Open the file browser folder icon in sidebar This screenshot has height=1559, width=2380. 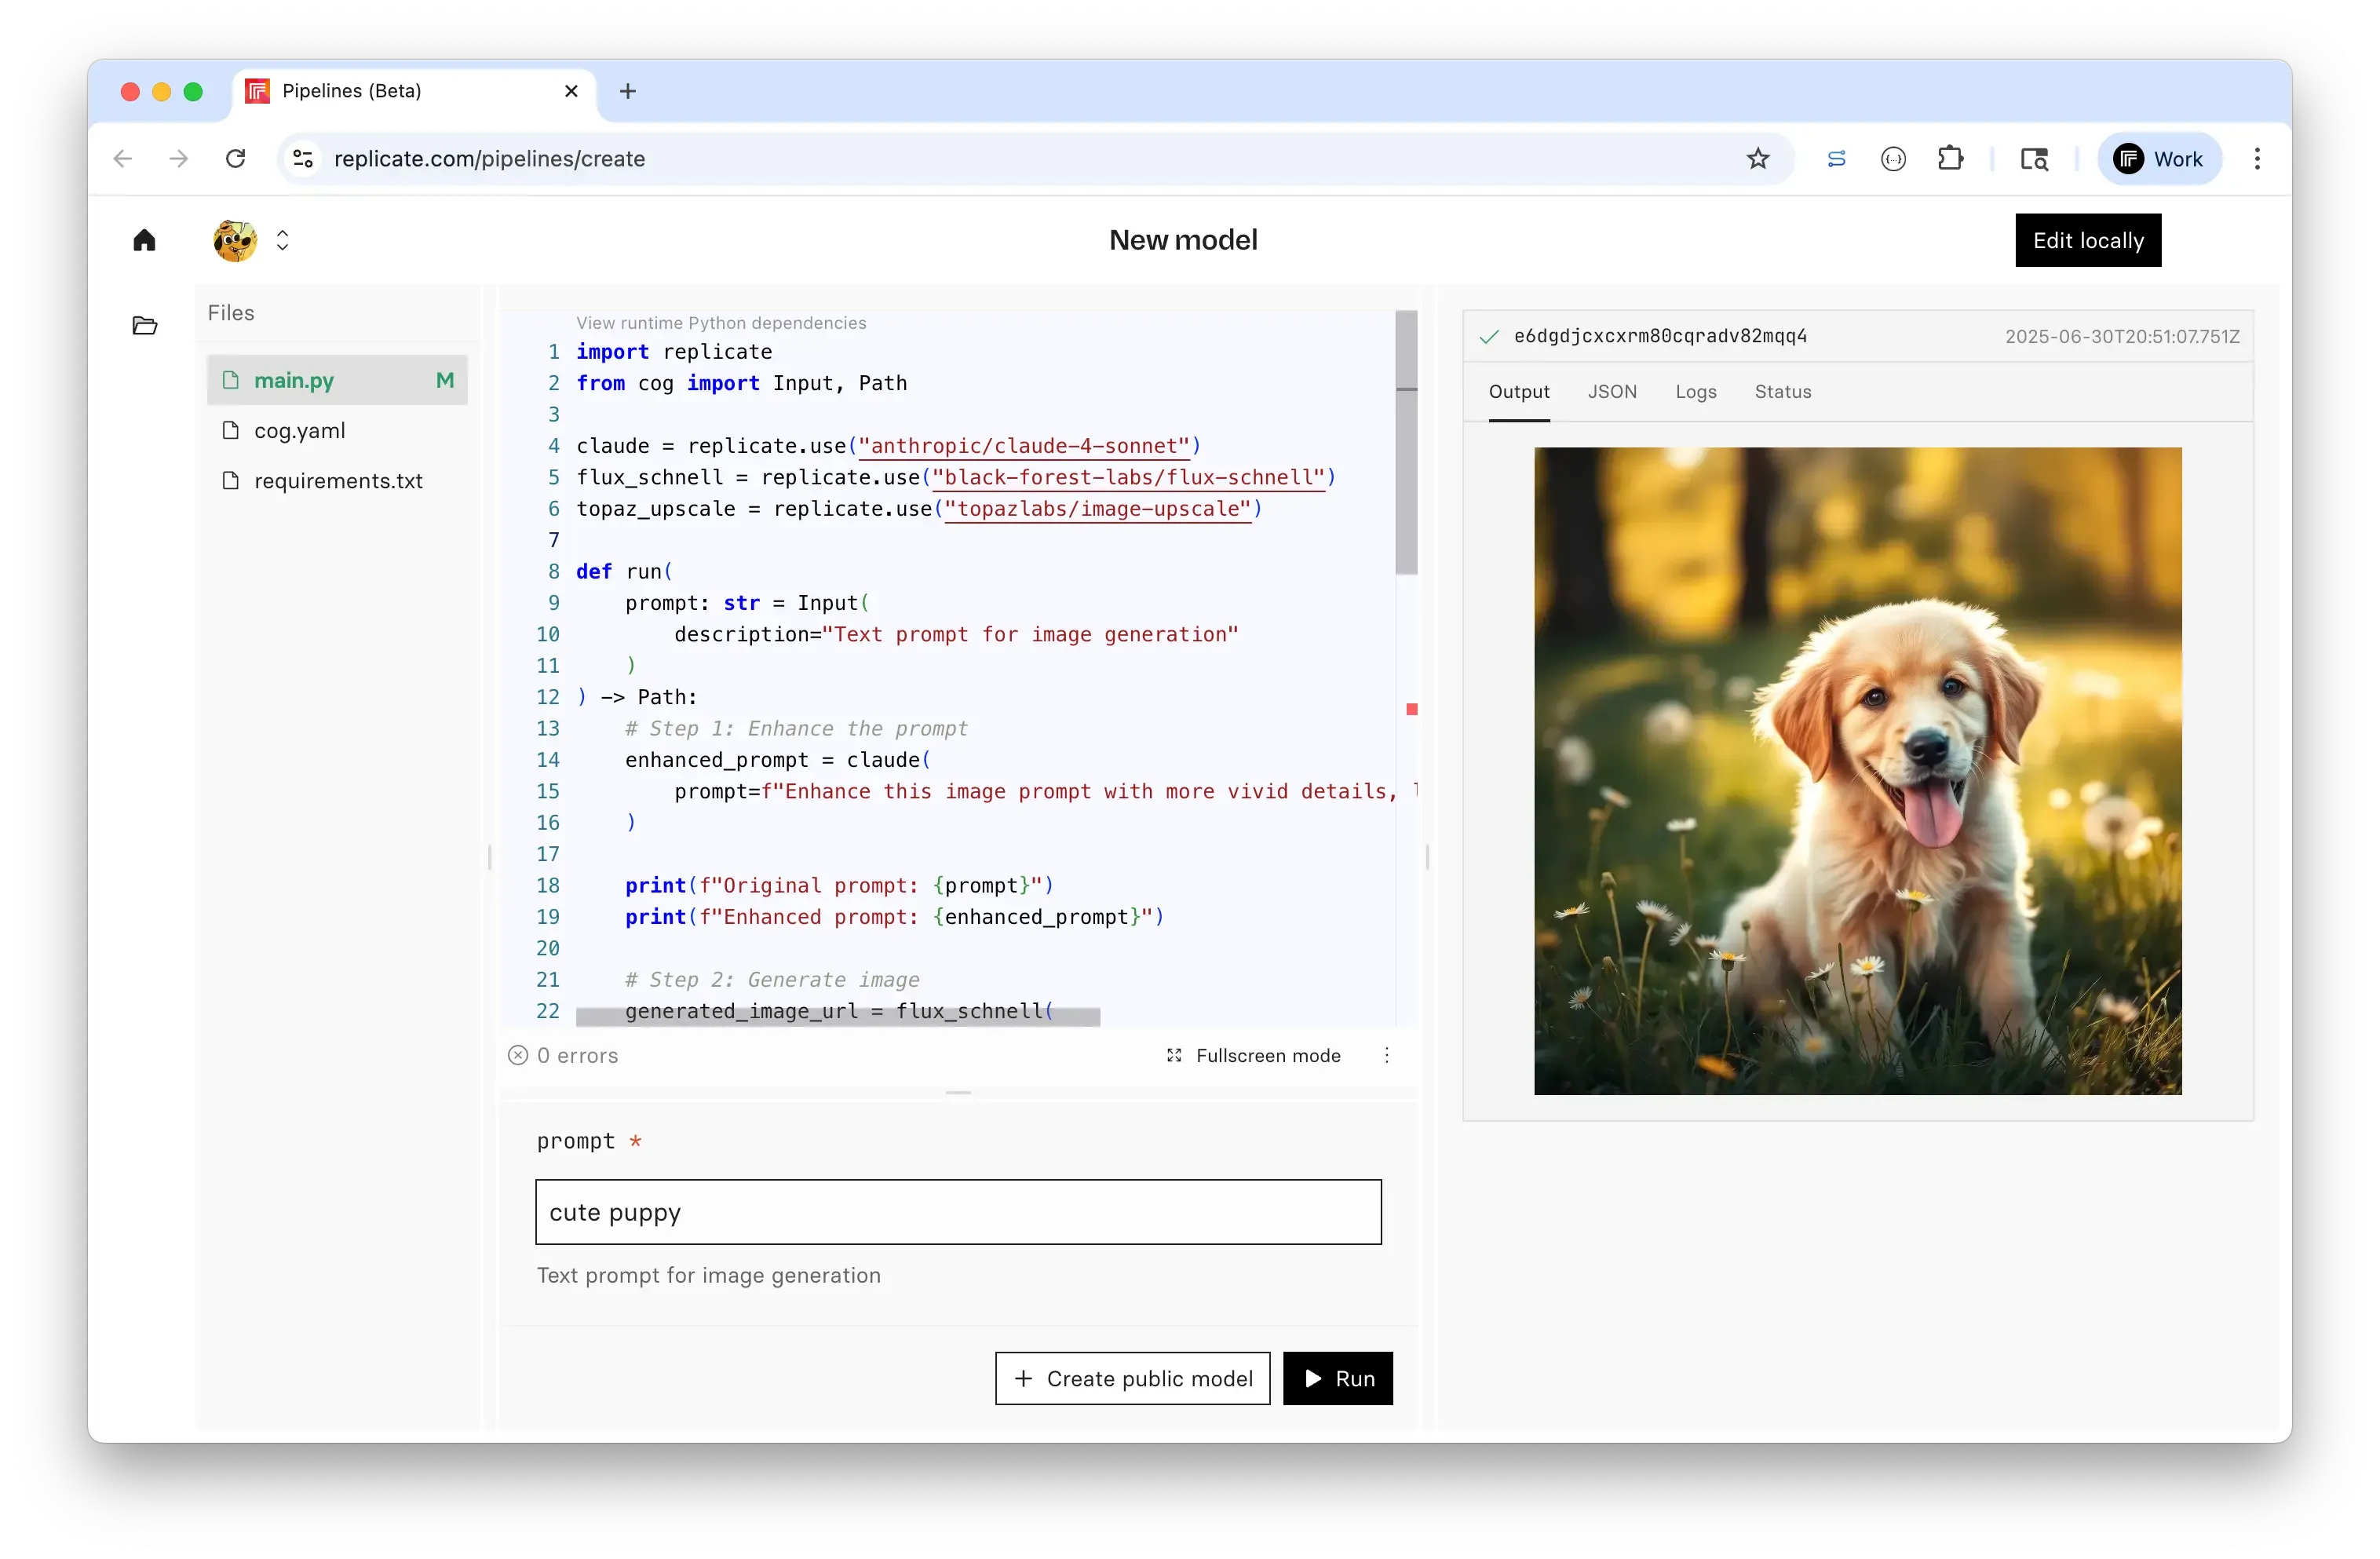[145, 325]
